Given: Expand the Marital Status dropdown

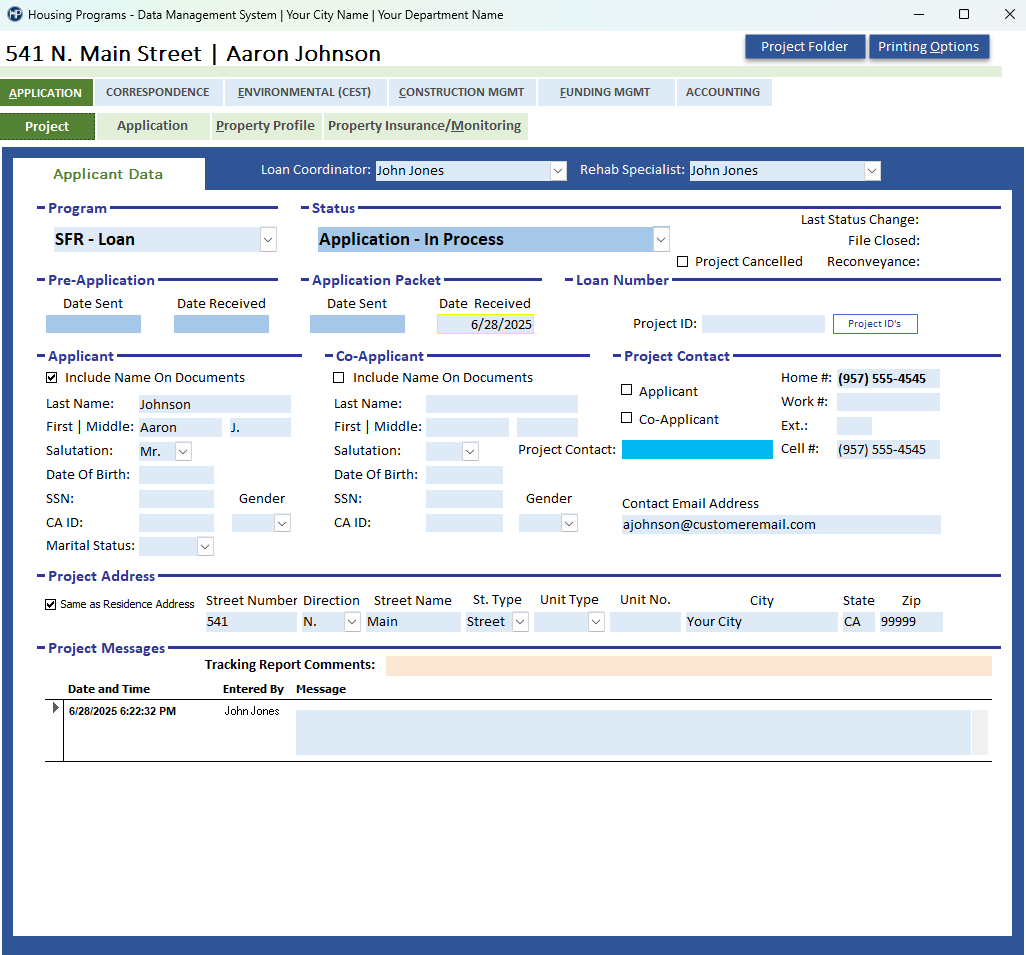Looking at the screenshot, I should pos(205,547).
